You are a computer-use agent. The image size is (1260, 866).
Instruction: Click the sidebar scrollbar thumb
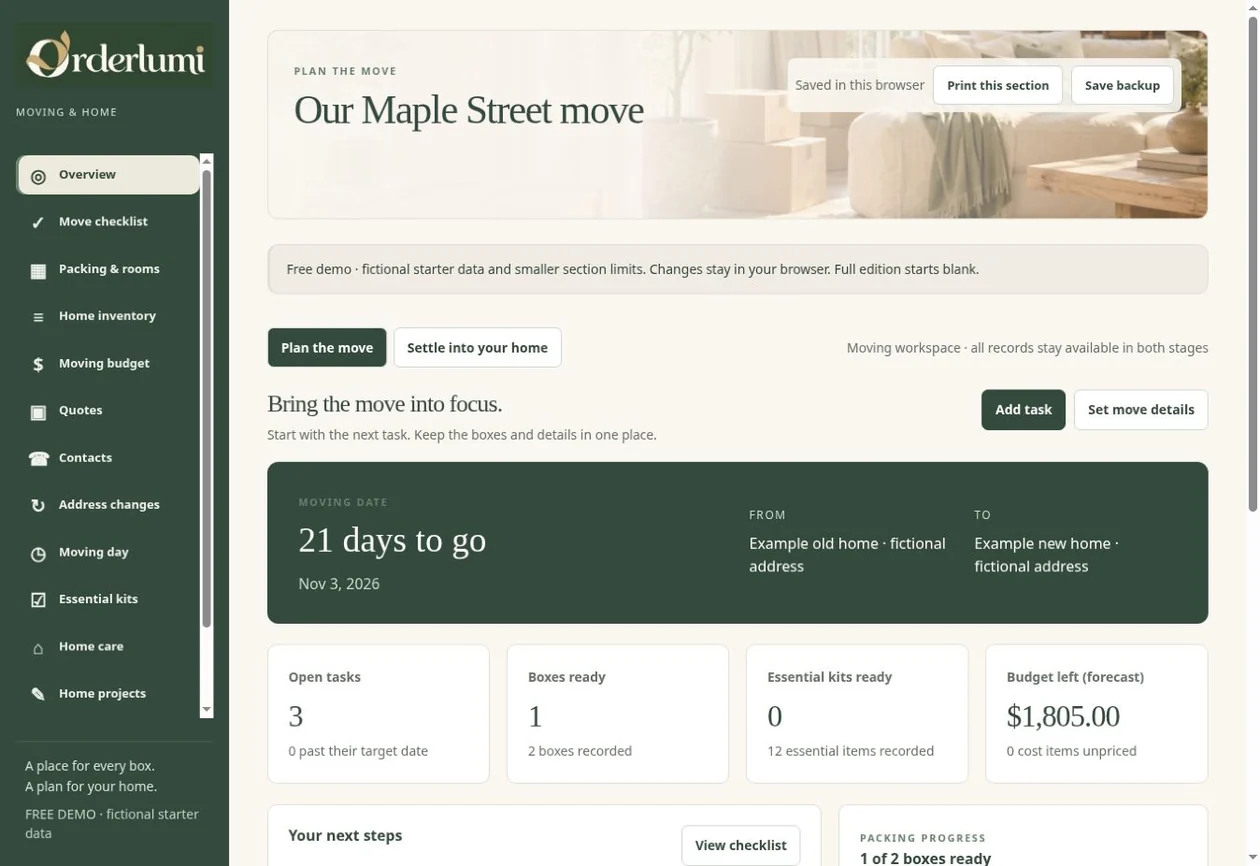pyautogui.click(x=207, y=398)
